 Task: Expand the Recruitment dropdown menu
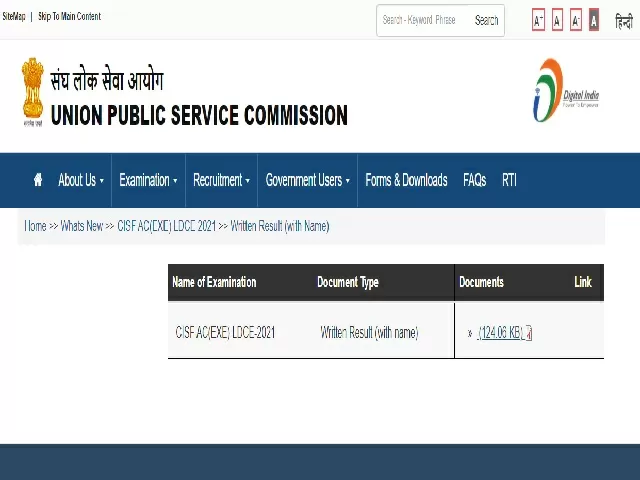[x=221, y=180]
